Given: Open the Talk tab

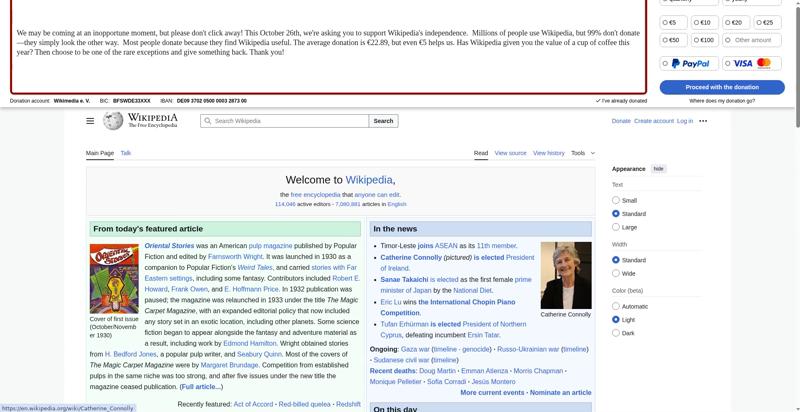Looking at the screenshot, I should click(x=126, y=153).
